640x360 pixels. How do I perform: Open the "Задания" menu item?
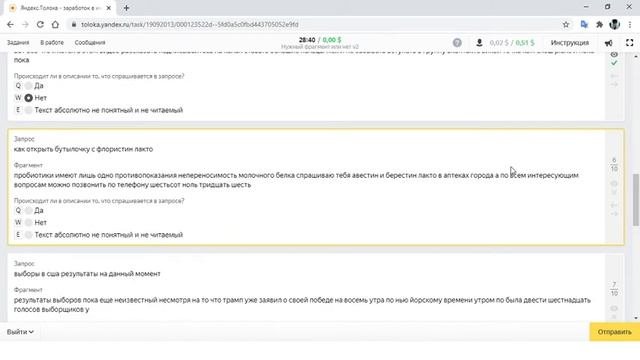point(18,42)
